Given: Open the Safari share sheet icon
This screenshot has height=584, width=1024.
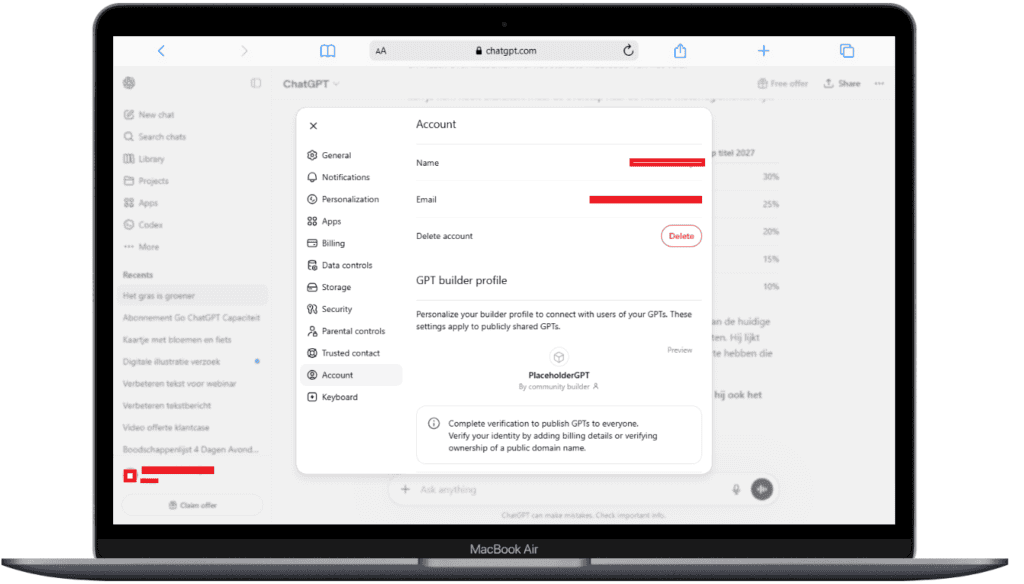Looking at the screenshot, I should 680,50.
